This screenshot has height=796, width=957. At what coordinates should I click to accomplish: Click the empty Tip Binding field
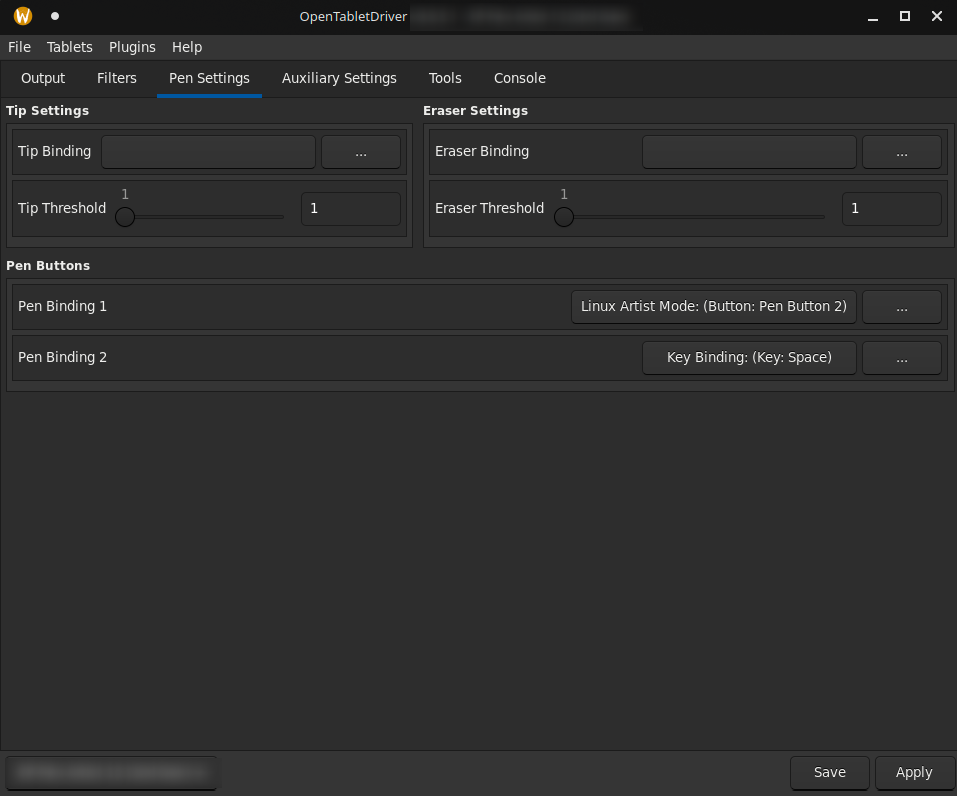(x=208, y=152)
